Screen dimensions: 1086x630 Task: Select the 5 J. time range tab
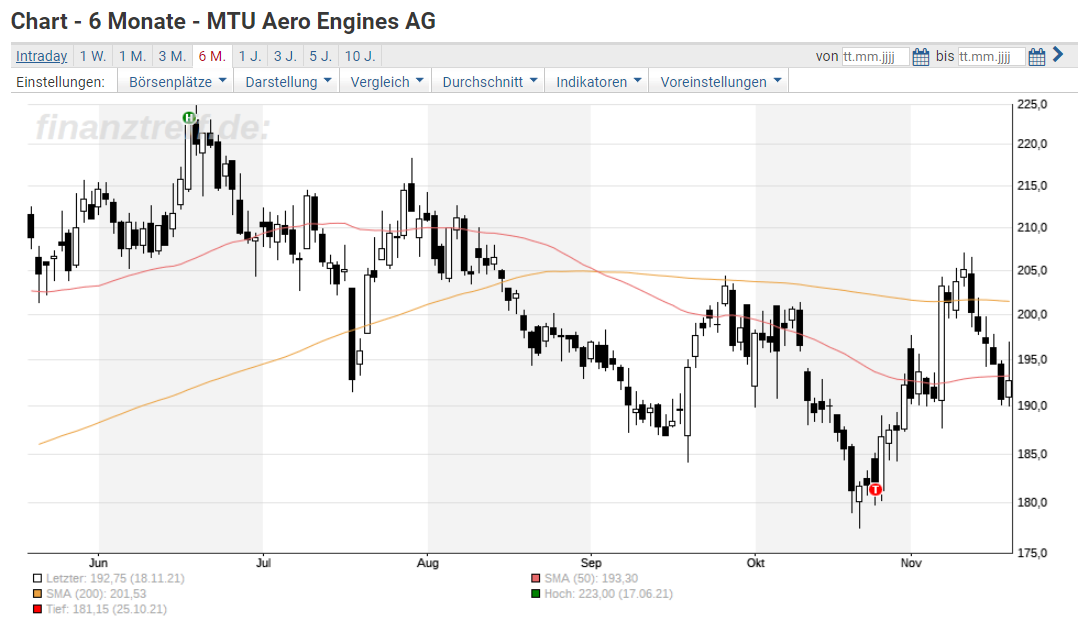point(320,56)
